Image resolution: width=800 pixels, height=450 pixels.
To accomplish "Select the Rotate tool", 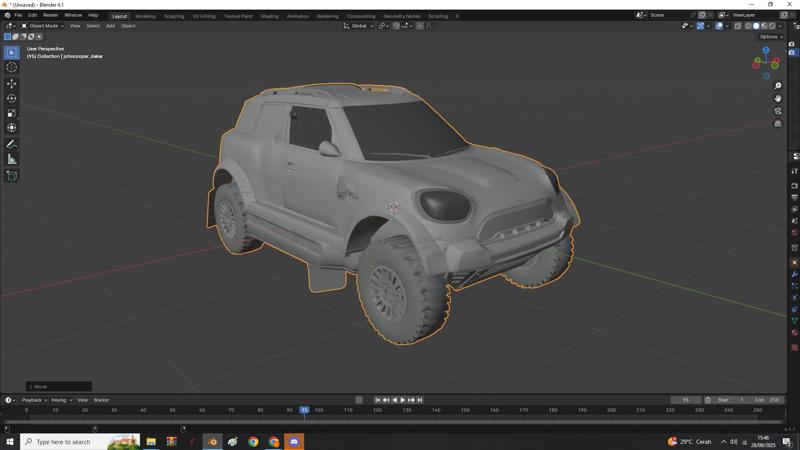I will click(11, 98).
